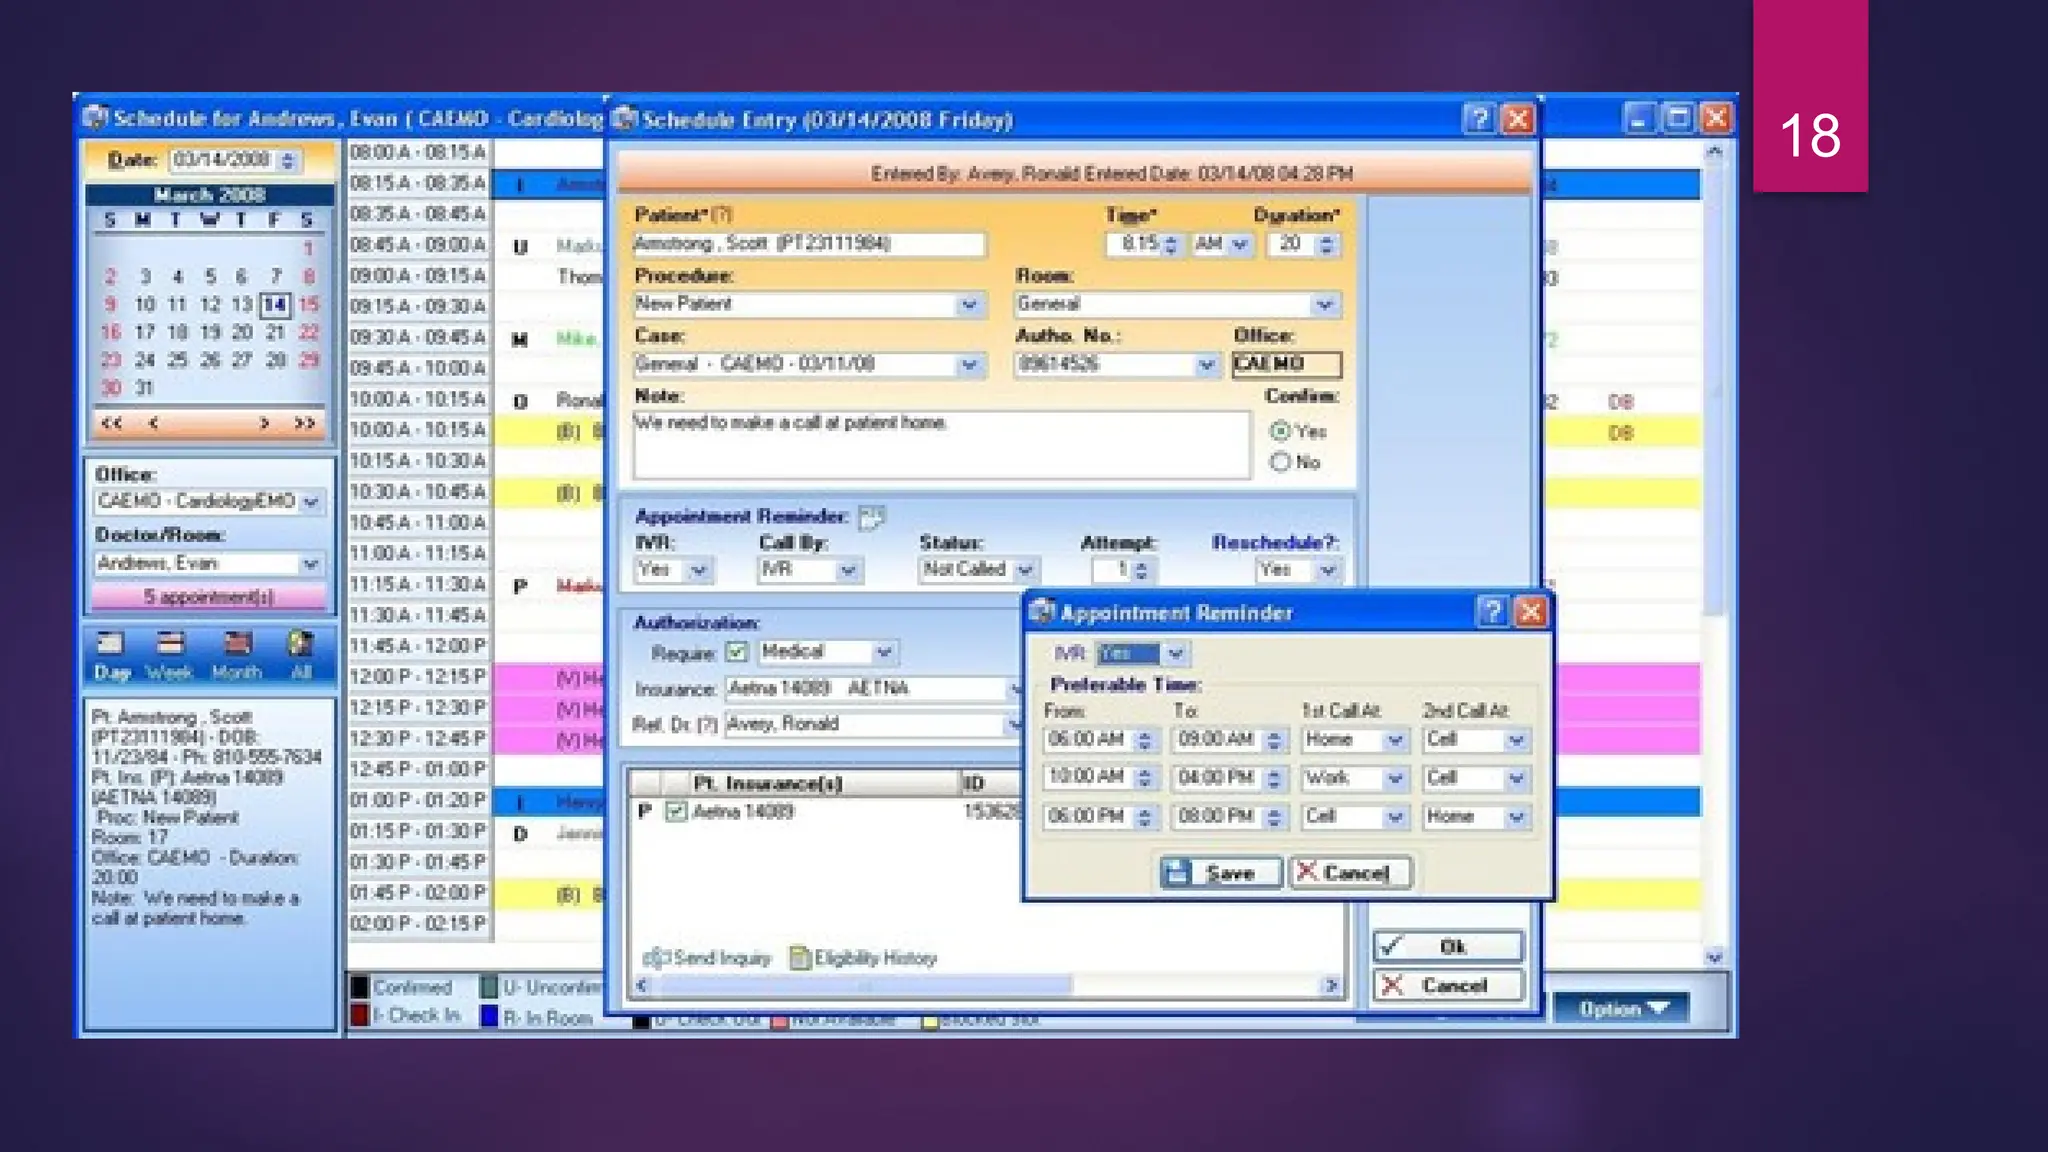The height and width of the screenshot is (1152, 2048).
Task: Toggle the Authorization Require checkbox
Action: click(x=737, y=653)
